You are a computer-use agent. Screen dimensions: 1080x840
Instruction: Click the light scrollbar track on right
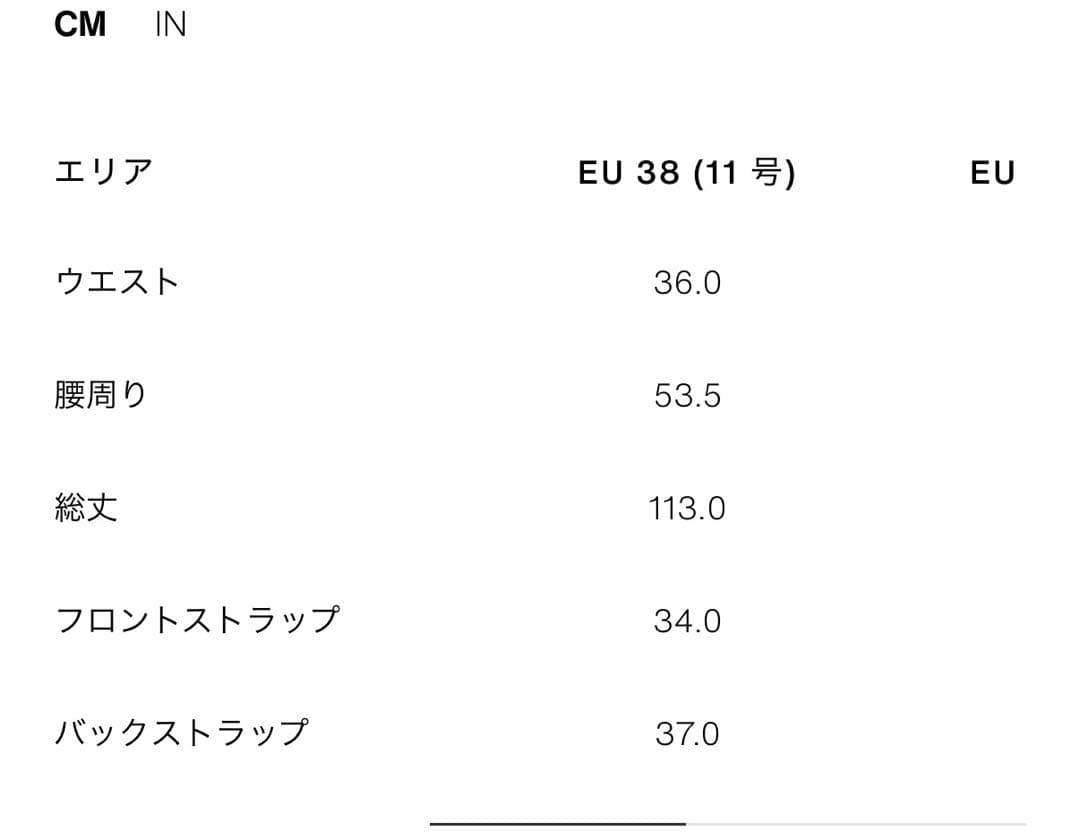click(856, 823)
